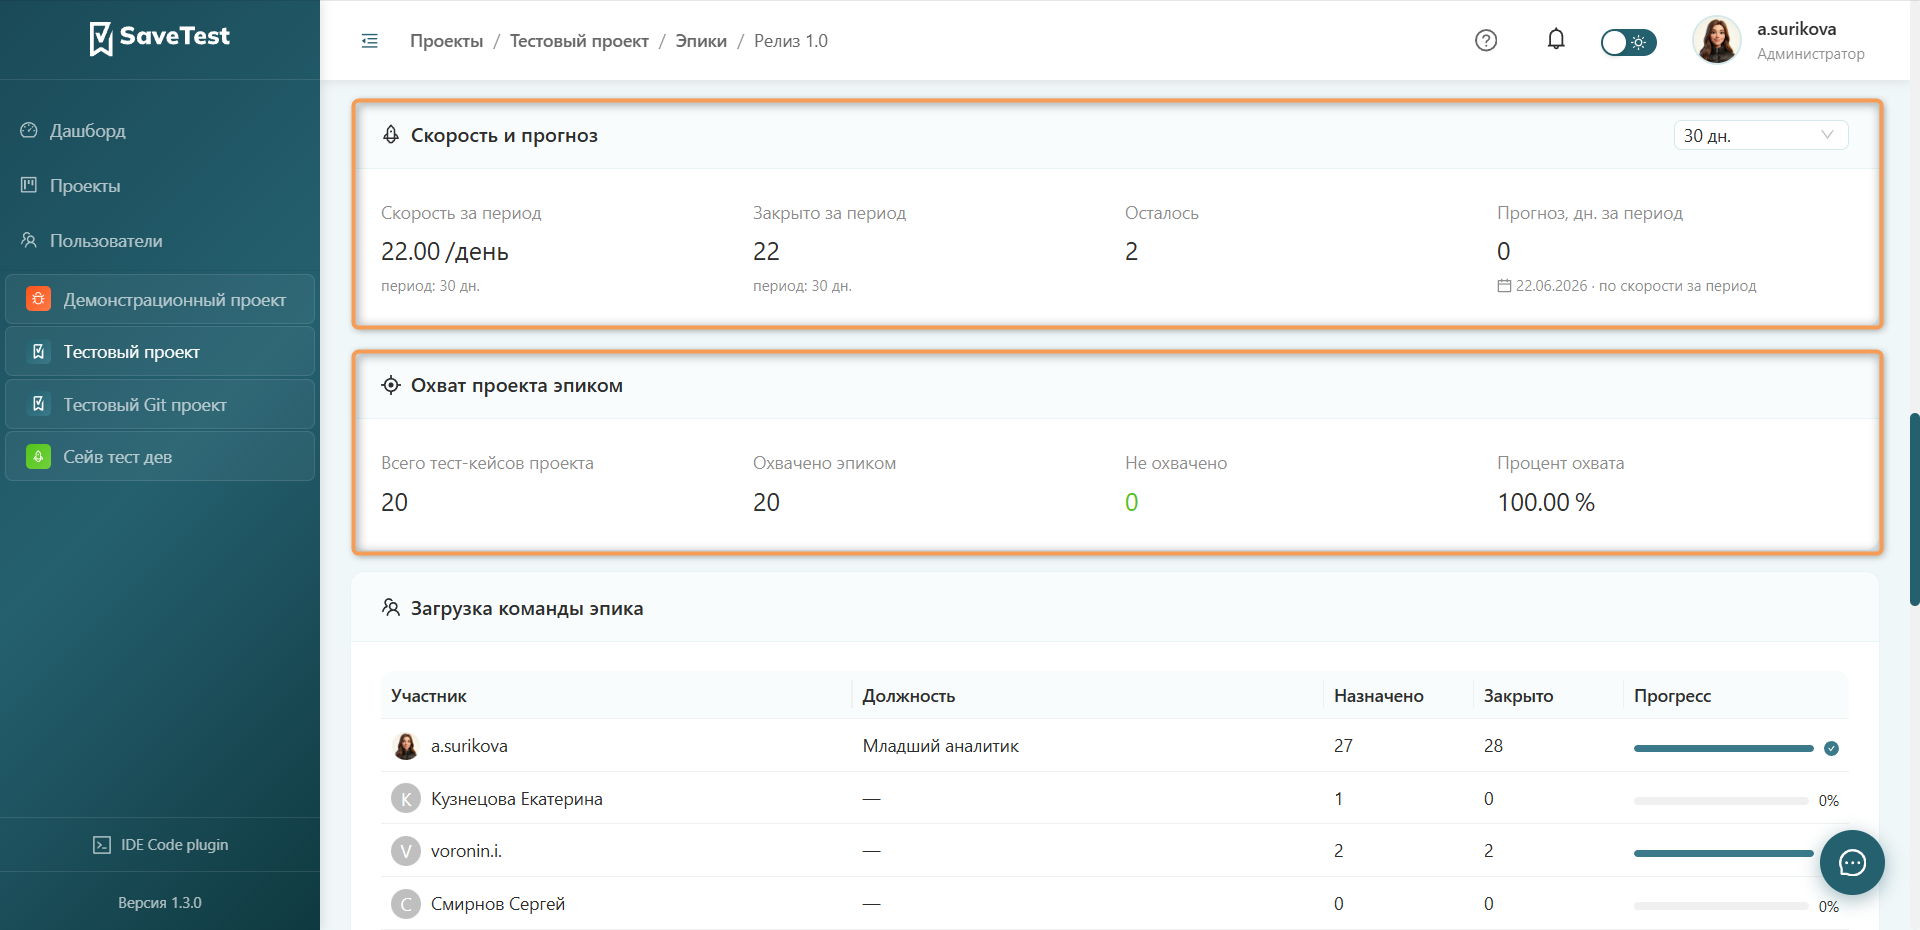Click the SaveTest logo
Viewport: 1920px width, 930px height.
[160, 38]
